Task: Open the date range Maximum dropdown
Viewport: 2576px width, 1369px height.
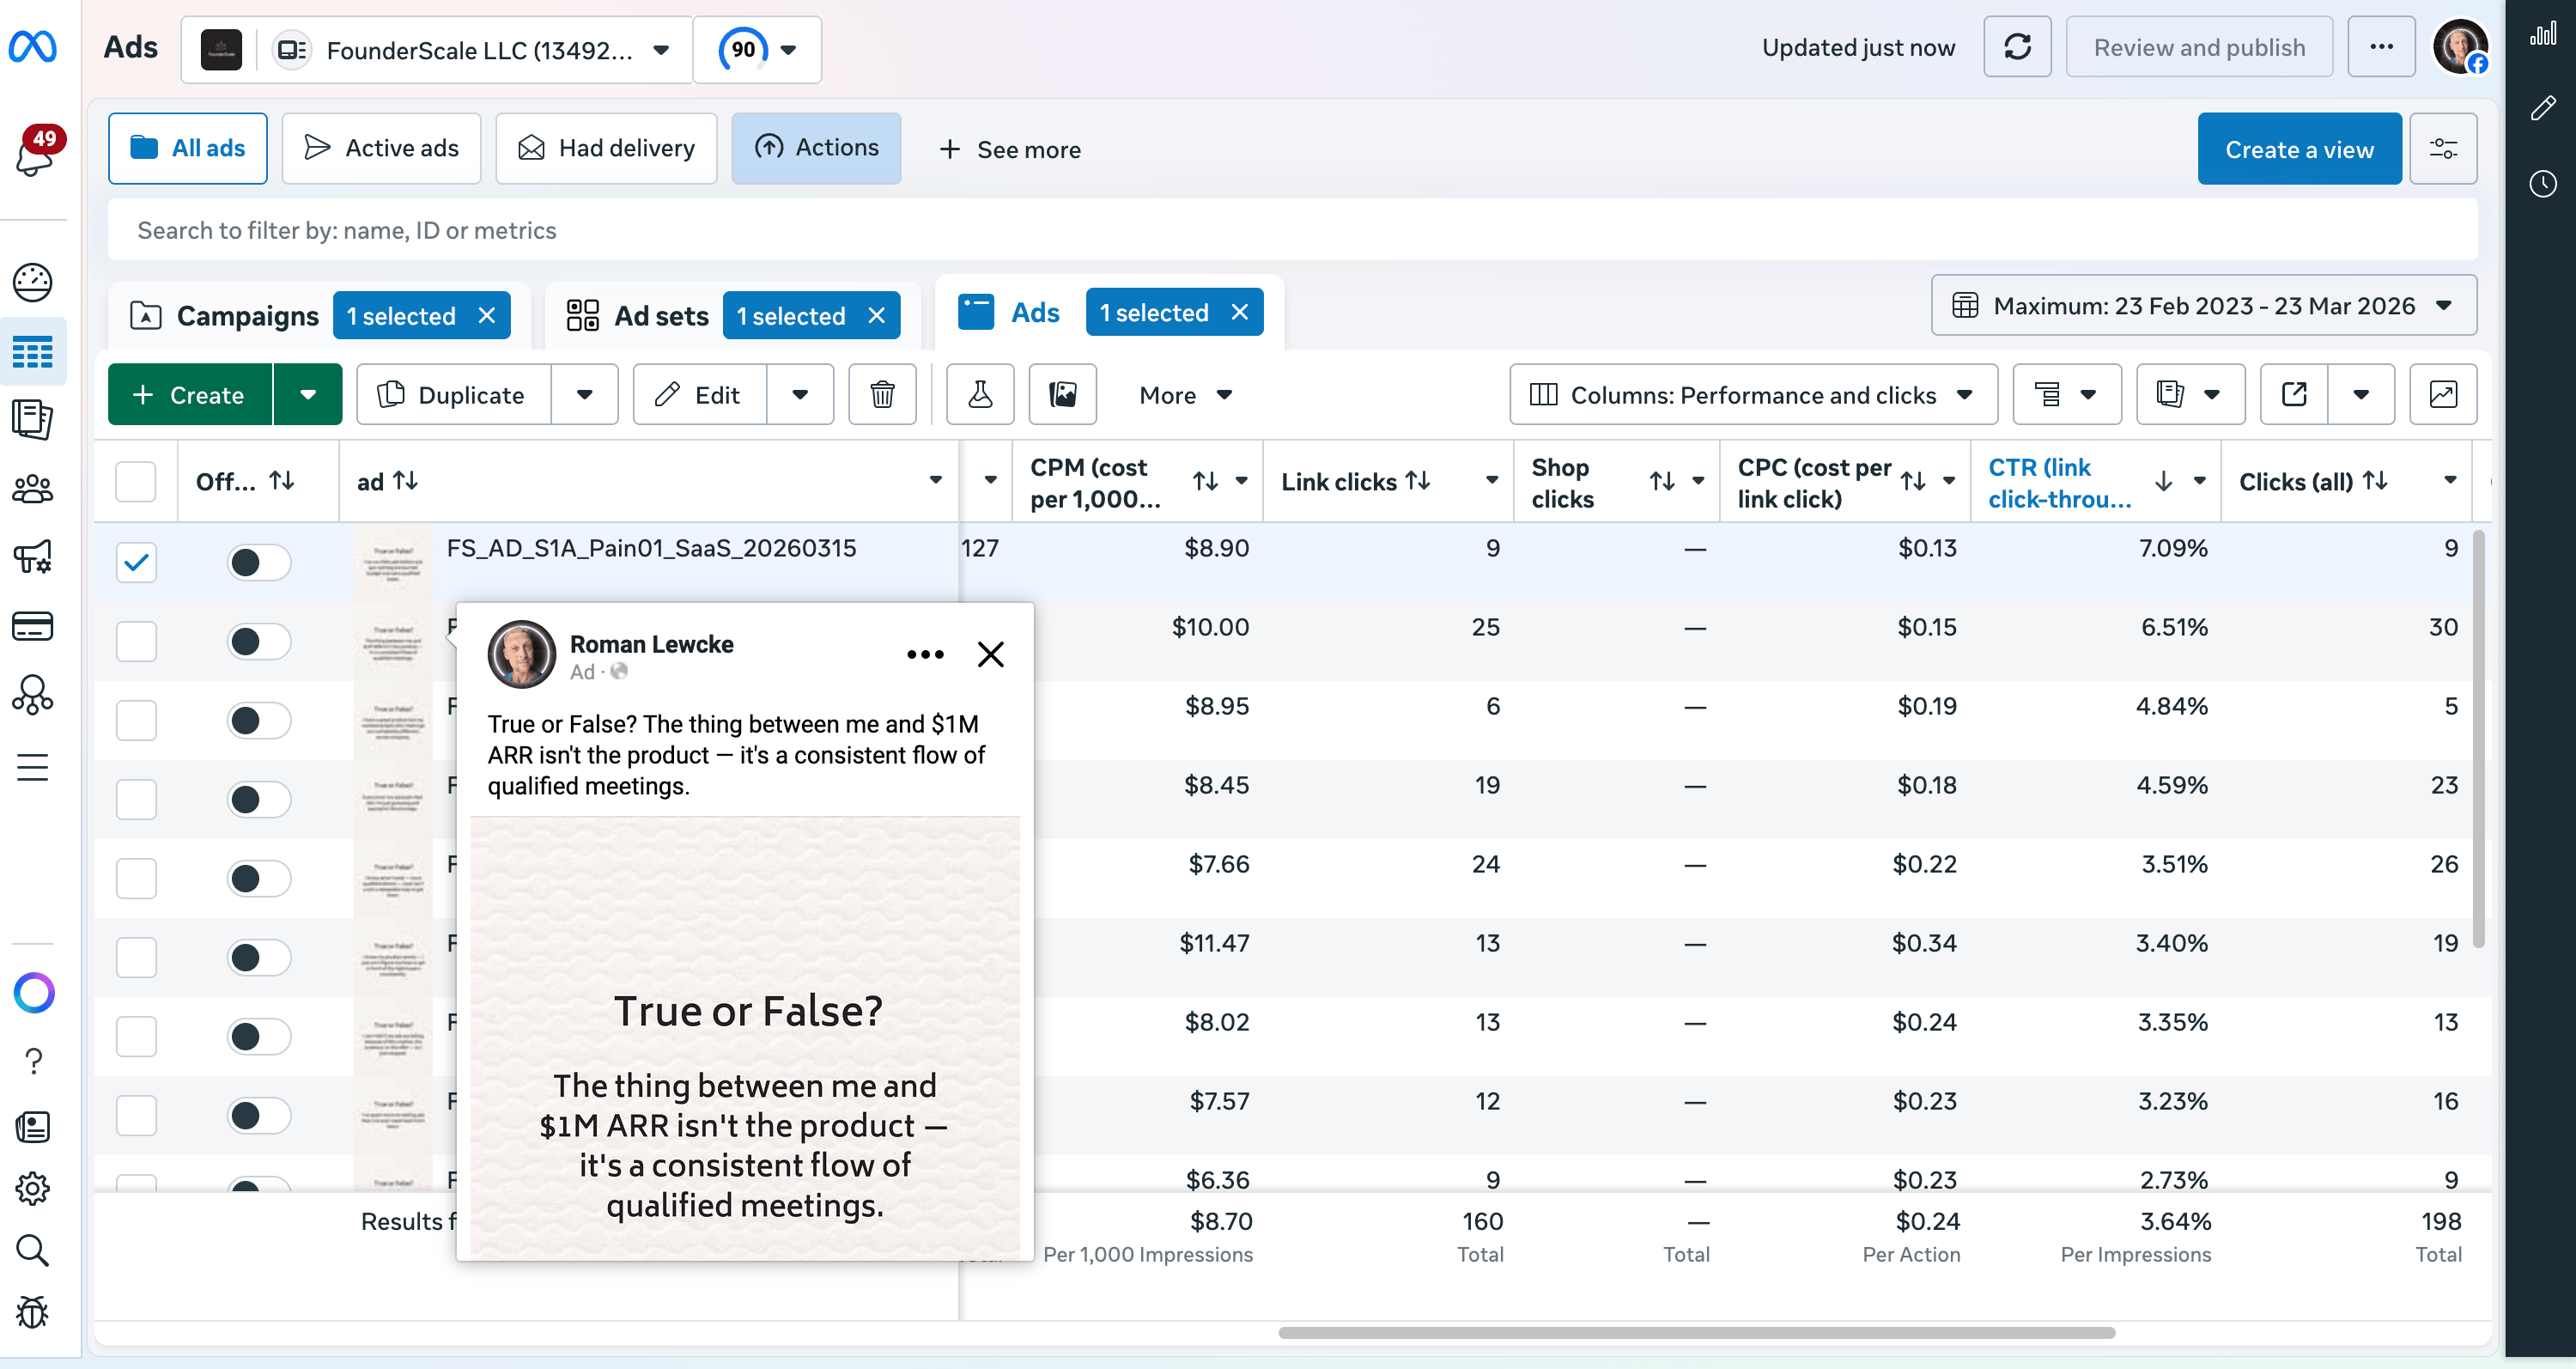Action: point(2203,306)
